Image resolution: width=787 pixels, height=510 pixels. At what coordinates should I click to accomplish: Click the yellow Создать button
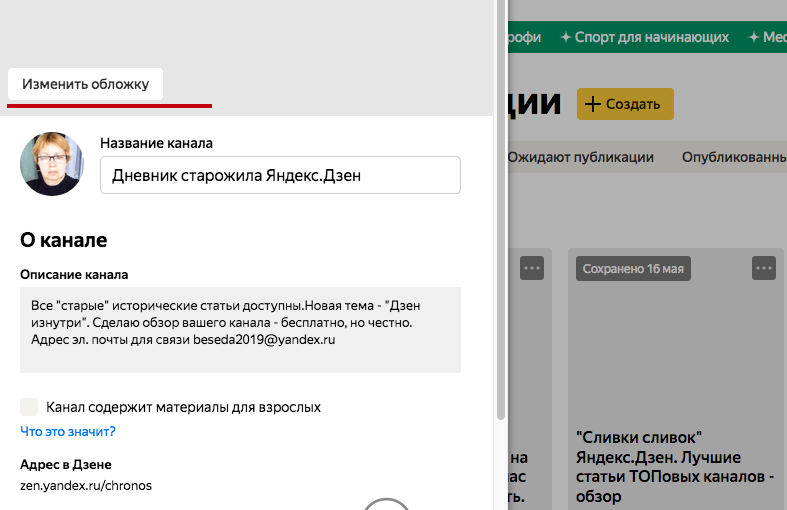625,104
